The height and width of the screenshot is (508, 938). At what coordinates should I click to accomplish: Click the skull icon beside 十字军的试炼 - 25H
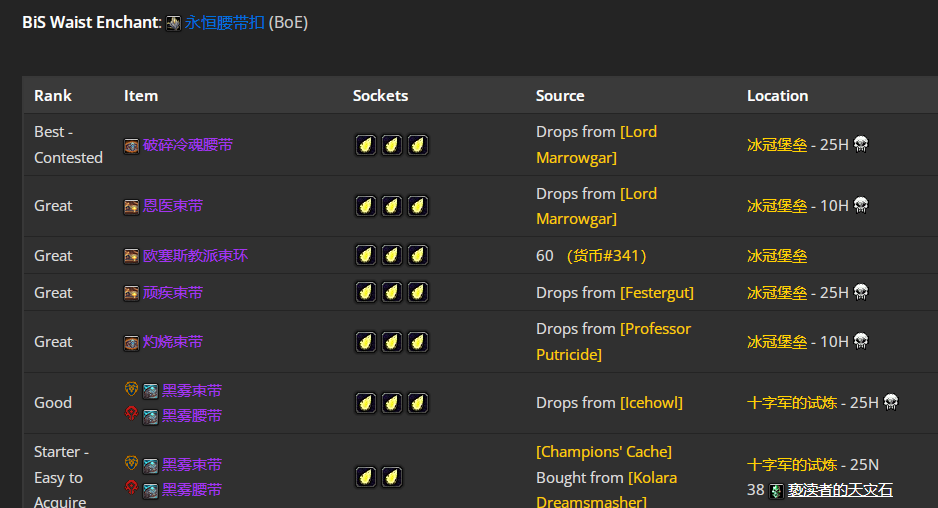[891, 402]
